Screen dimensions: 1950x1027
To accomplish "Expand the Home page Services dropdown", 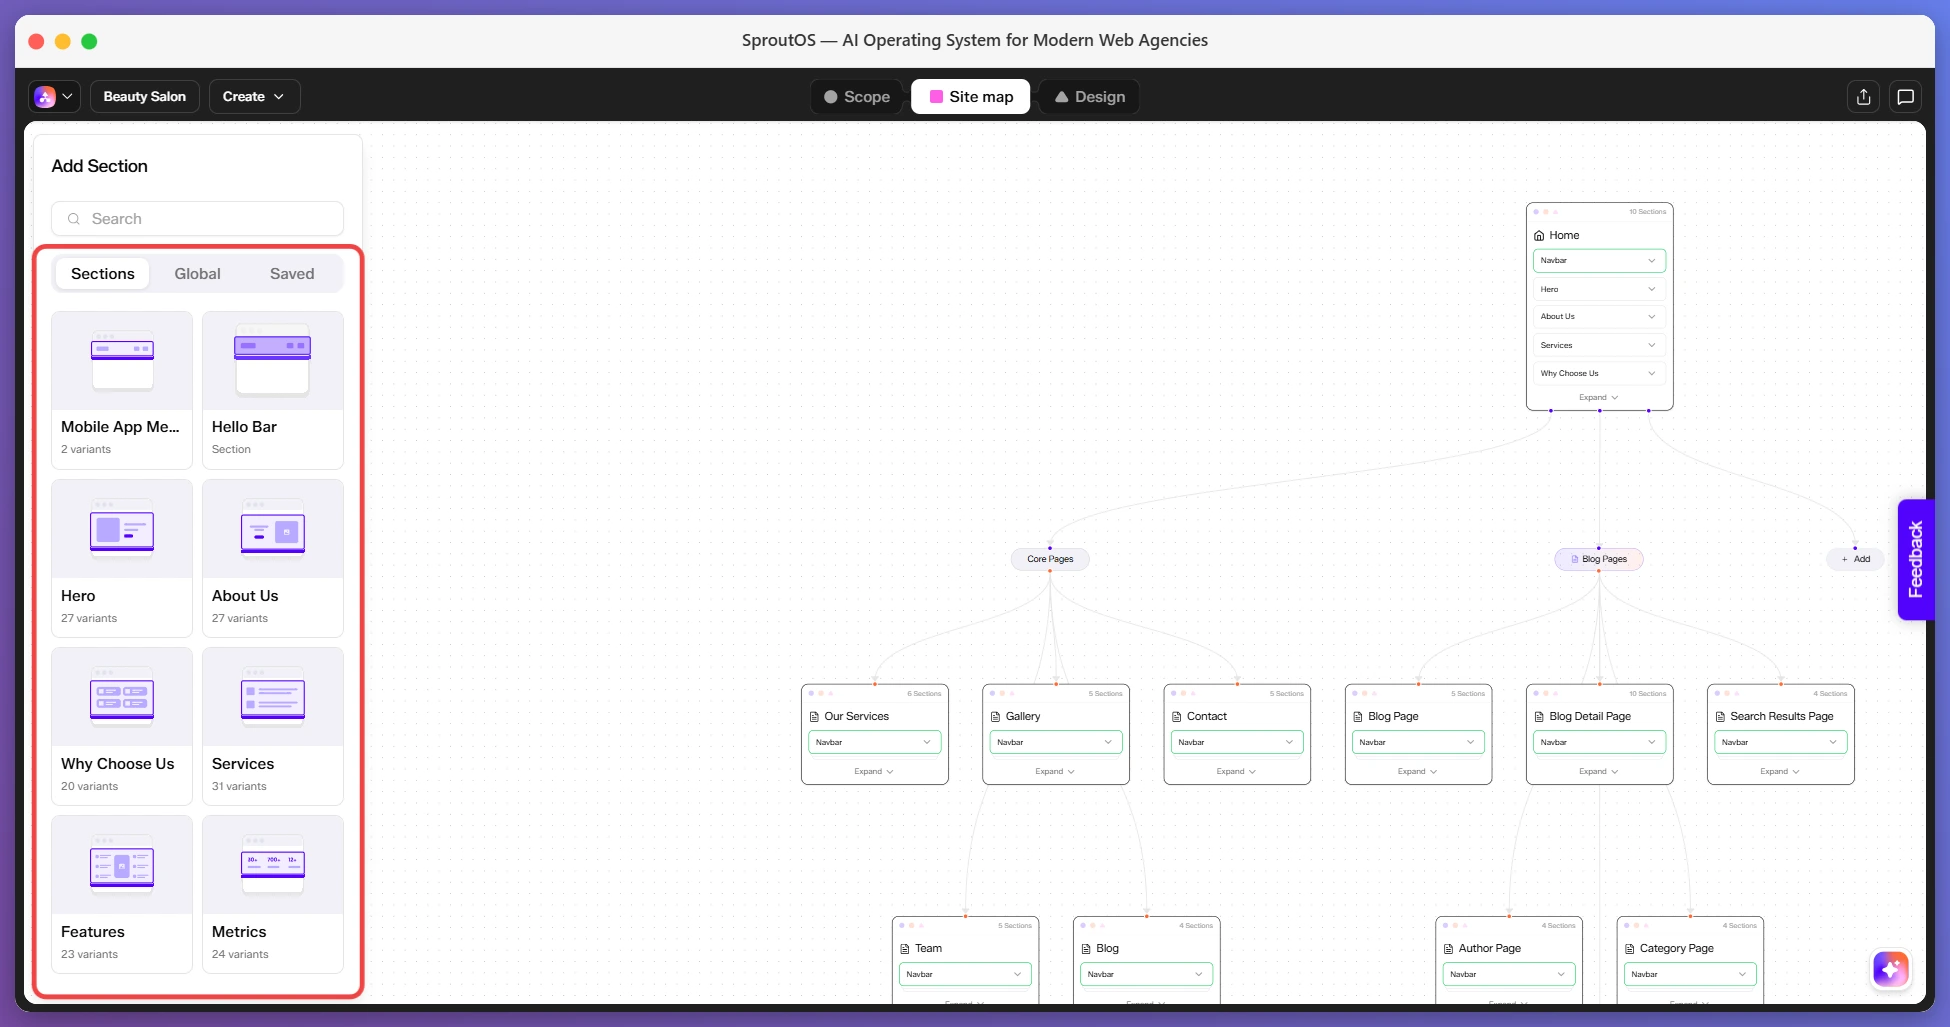I will tap(1599, 345).
